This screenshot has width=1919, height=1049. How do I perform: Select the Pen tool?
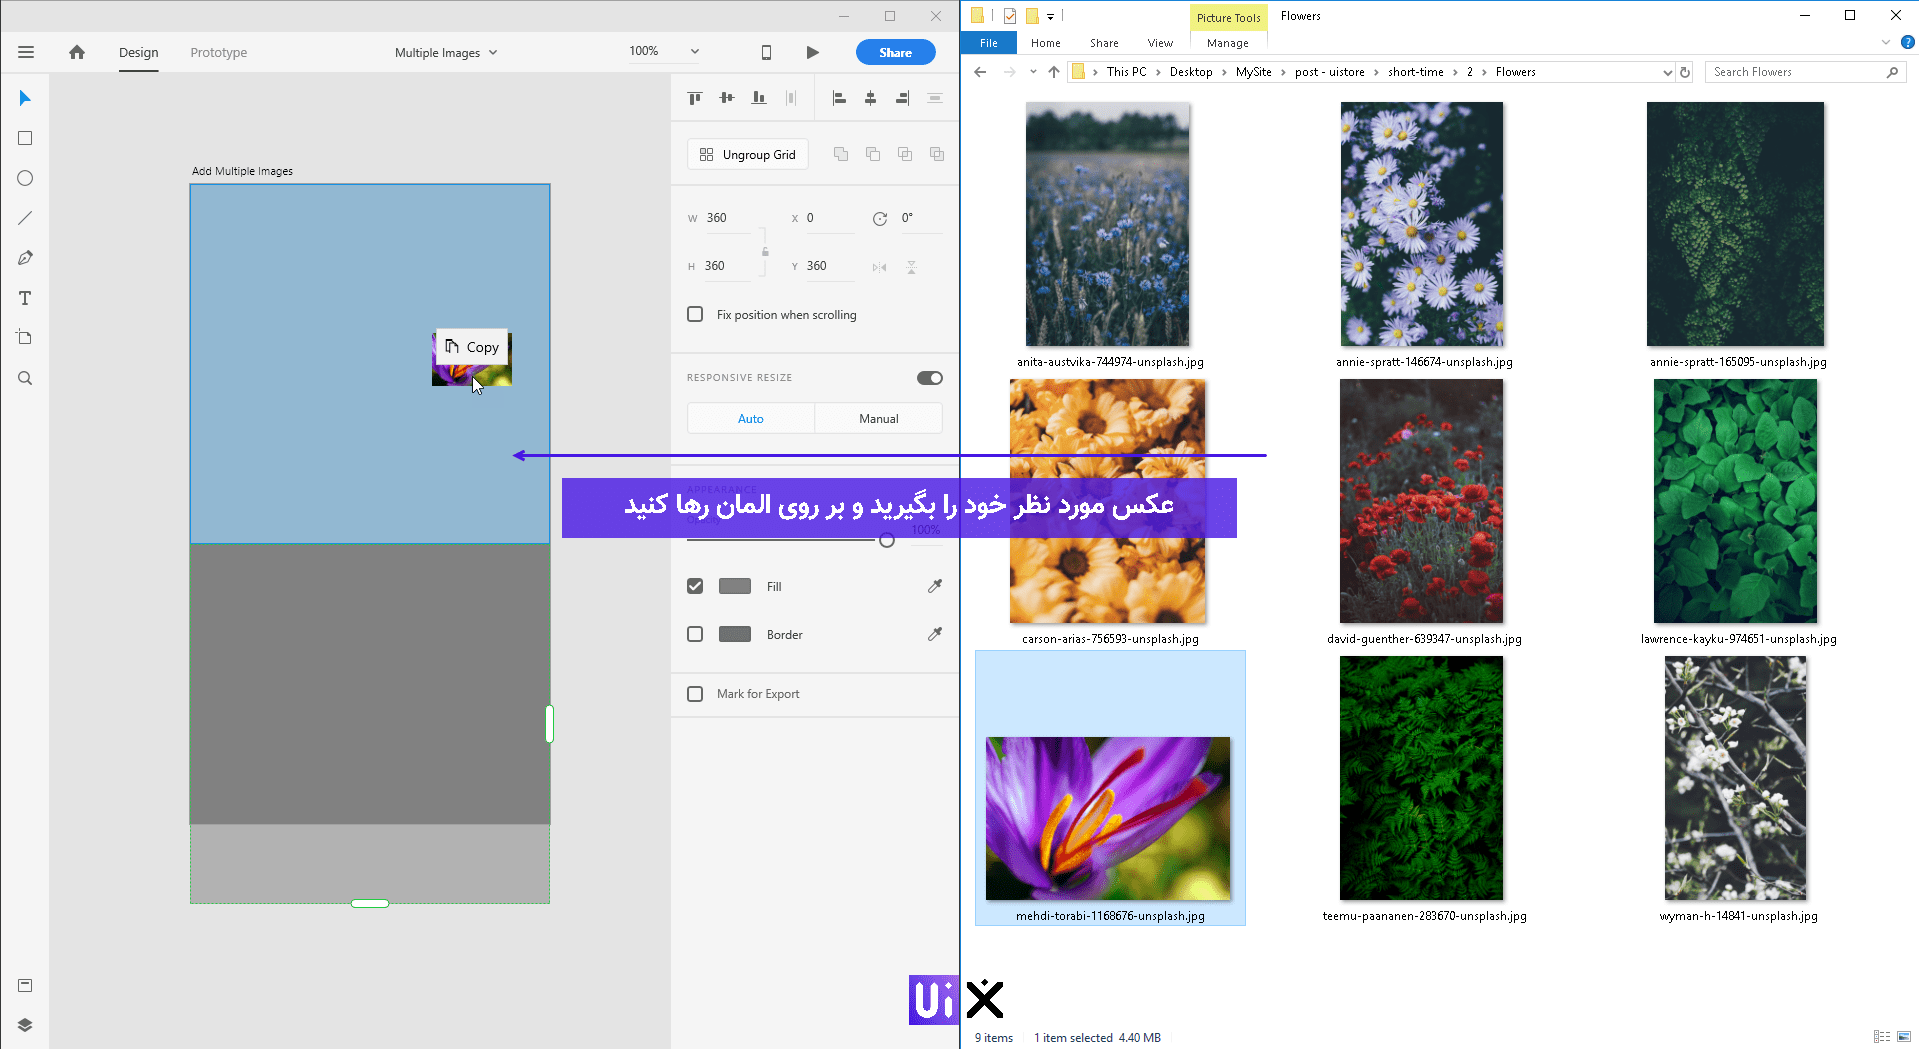click(25, 258)
